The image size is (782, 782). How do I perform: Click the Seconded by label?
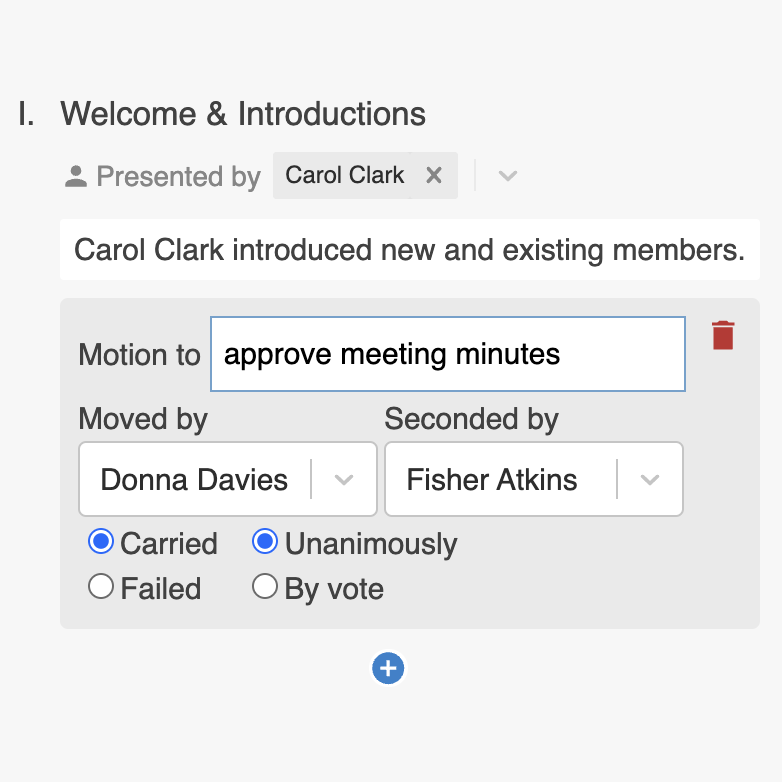point(471,419)
